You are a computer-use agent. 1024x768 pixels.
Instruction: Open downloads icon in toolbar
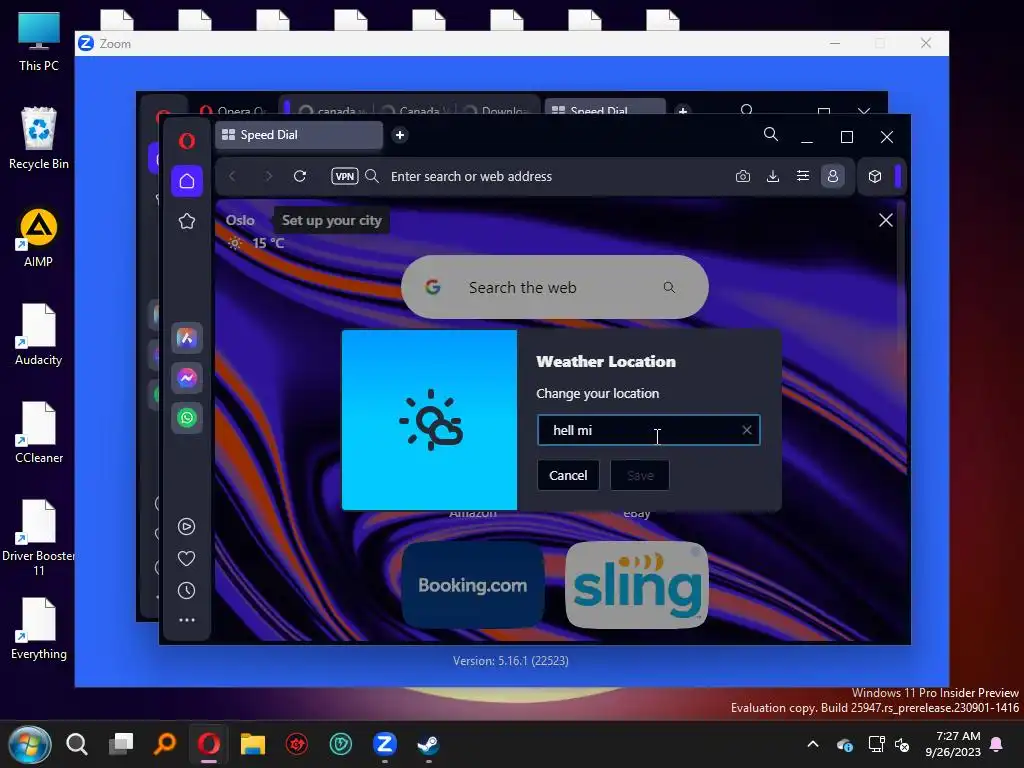tap(773, 176)
